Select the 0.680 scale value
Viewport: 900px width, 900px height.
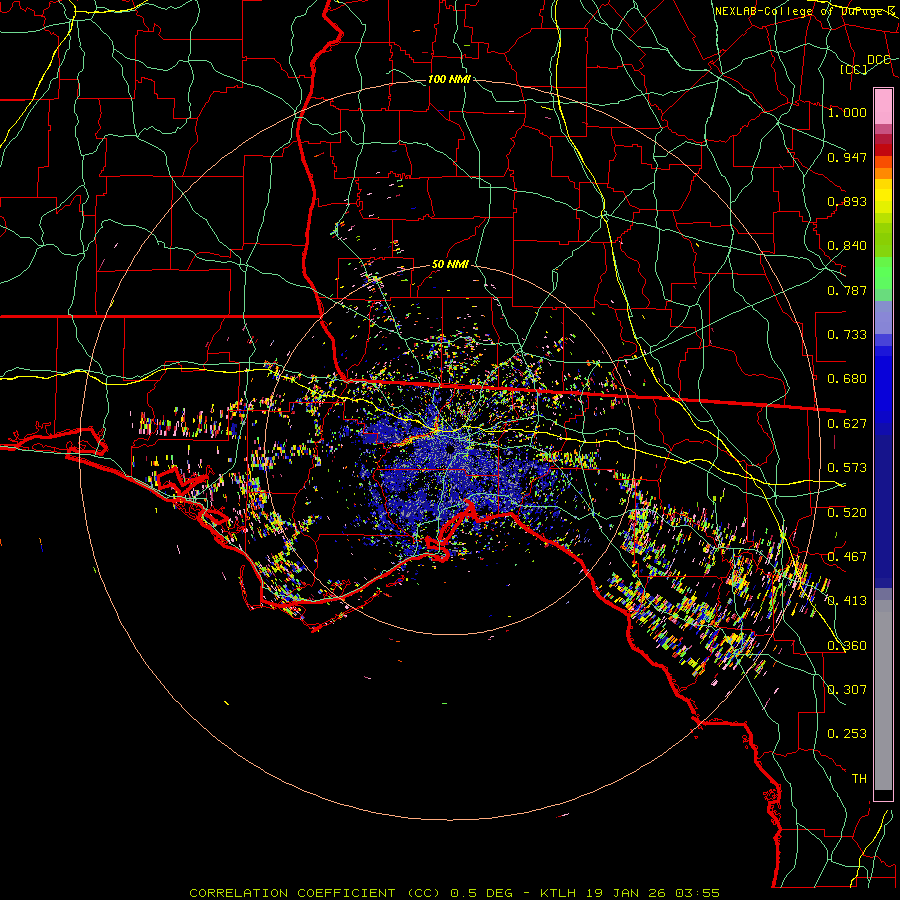[x=847, y=379]
